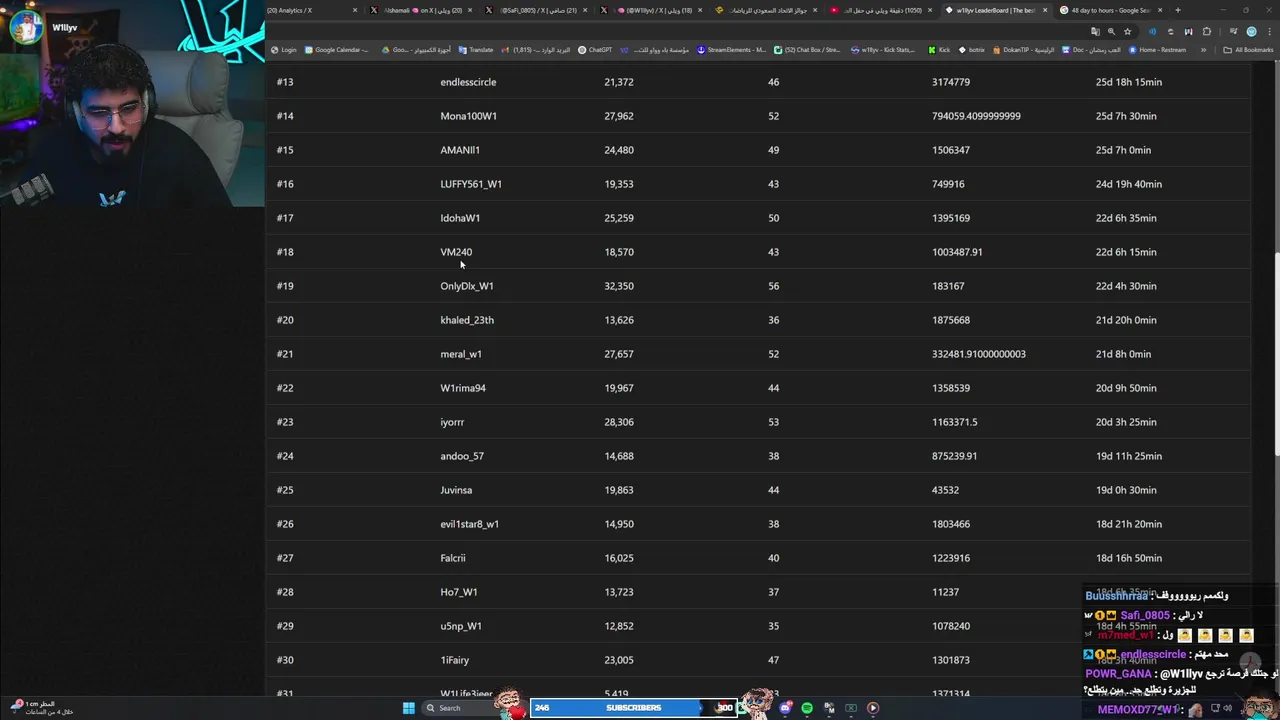The width and height of the screenshot is (1280, 720).
Task: Open the Windows Start menu
Action: 408,708
